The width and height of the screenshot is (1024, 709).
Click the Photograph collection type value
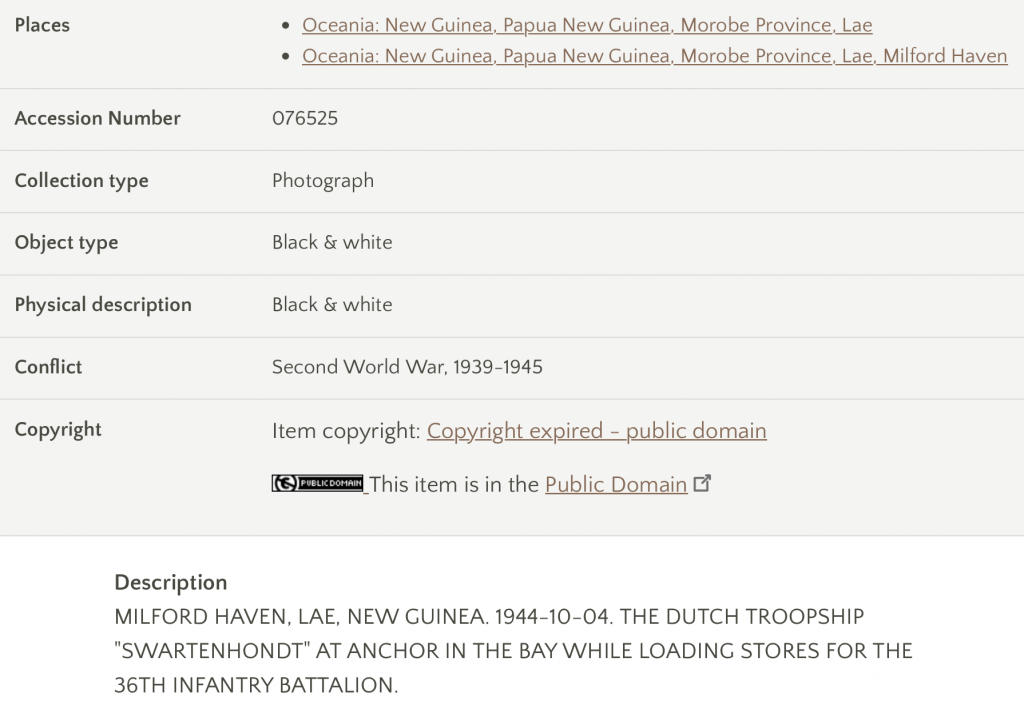pyautogui.click(x=323, y=181)
